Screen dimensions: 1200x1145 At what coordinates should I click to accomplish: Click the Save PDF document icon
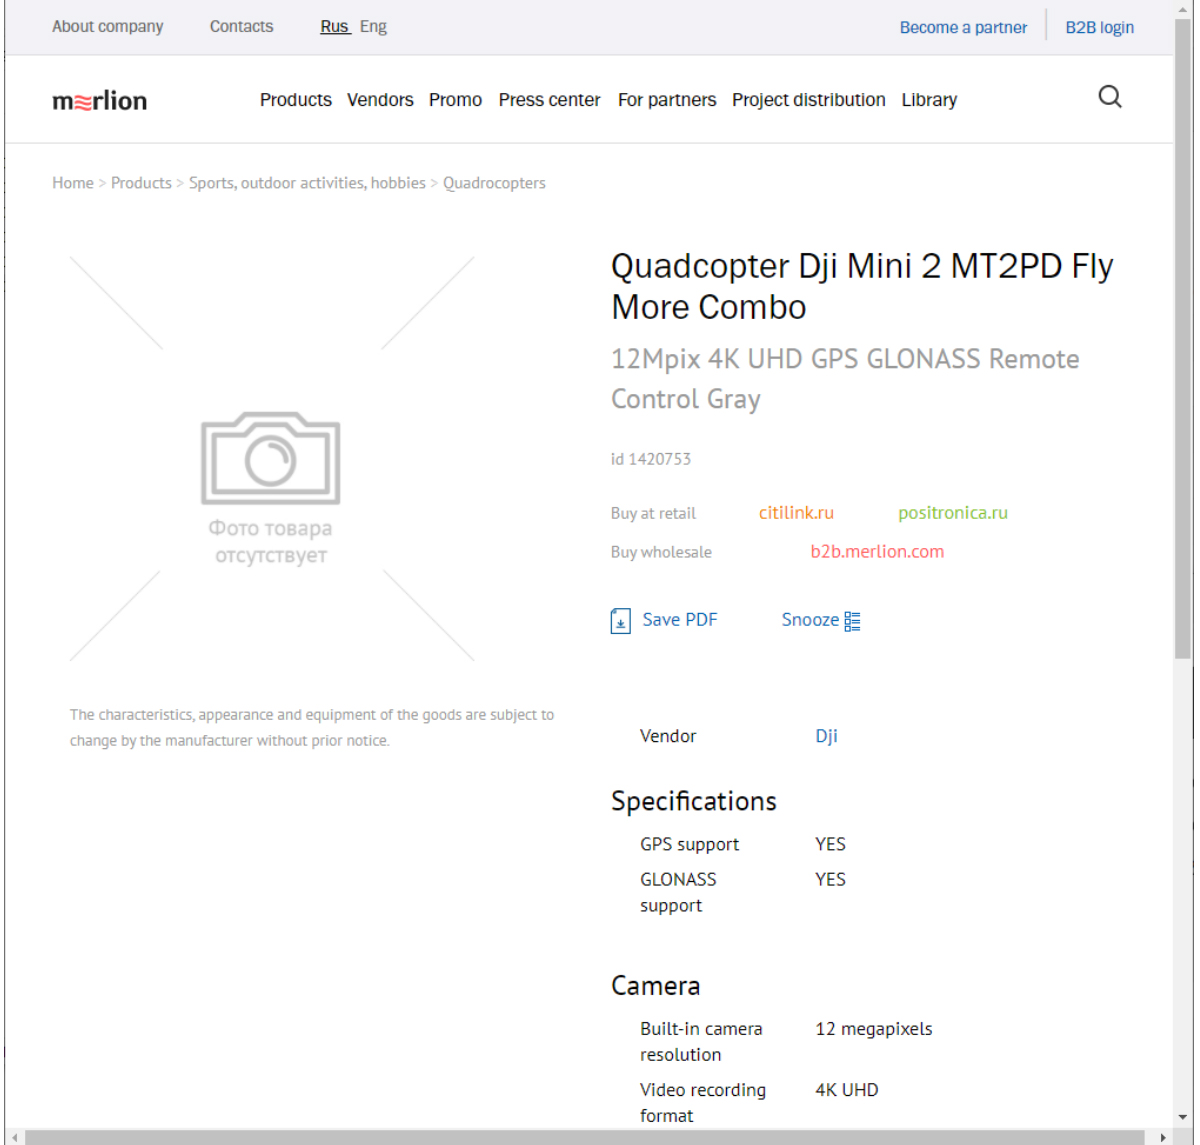[x=620, y=621]
